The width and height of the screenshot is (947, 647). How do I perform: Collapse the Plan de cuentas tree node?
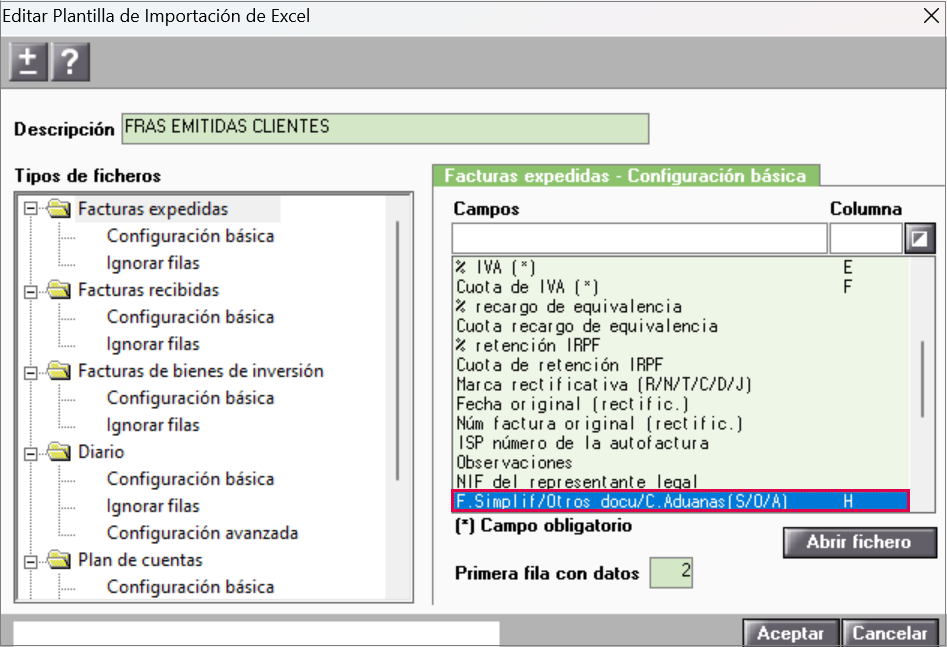coord(30,561)
